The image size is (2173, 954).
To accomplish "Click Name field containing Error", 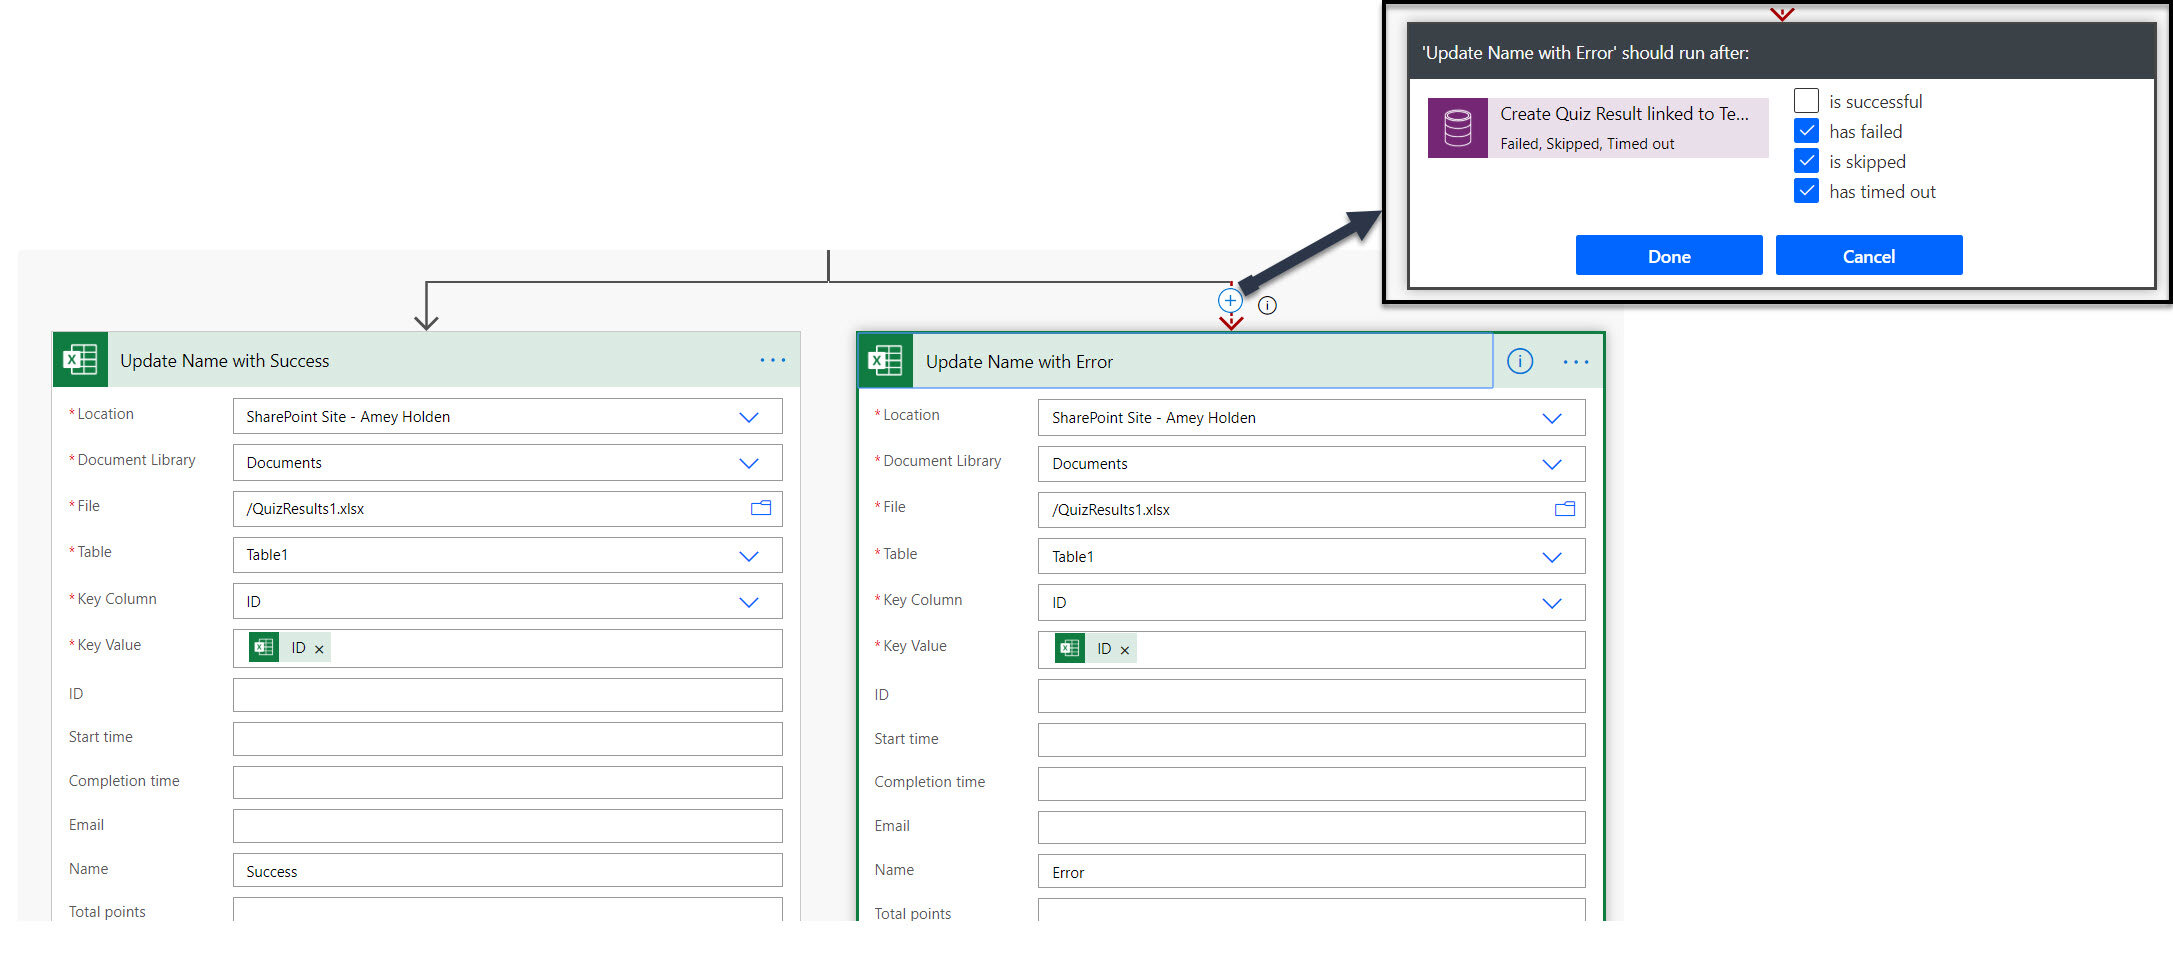I will [x=1312, y=871].
